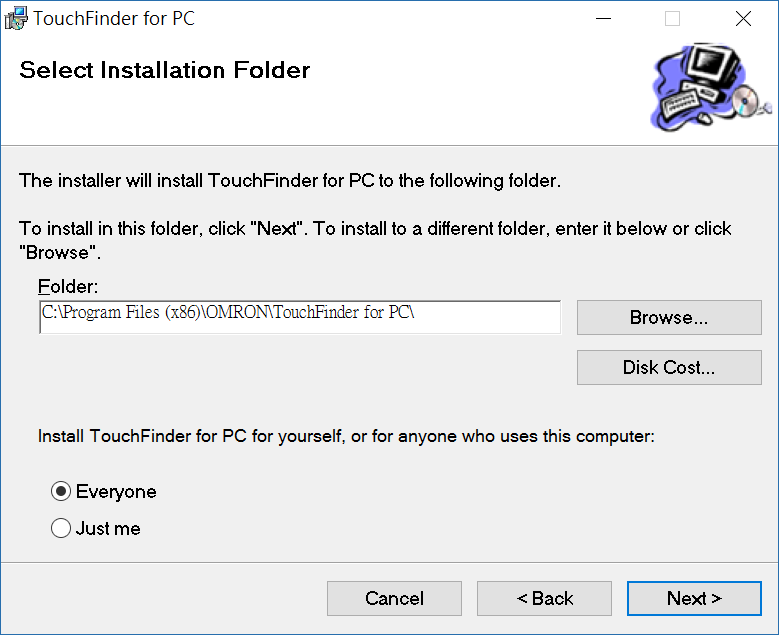779x635 pixels.
Task: Click the 'for yourself, or for anyone' prompt text
Action: 346,436
